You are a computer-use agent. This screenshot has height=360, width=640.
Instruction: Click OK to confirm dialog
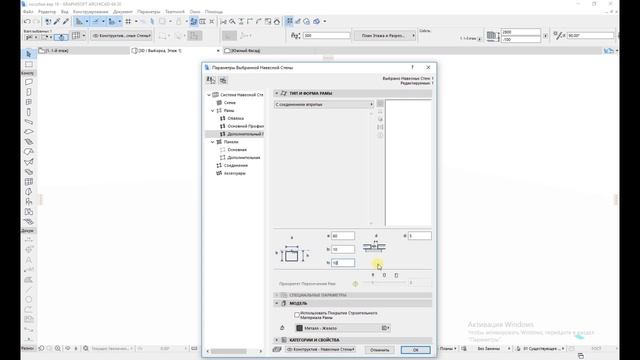(416, 350)
